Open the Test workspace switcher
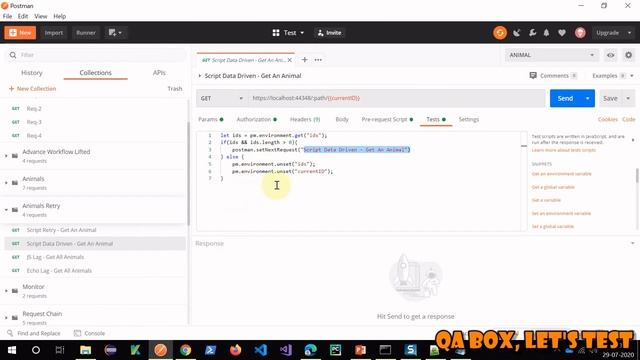640x360 pixels. coord(288,33)
